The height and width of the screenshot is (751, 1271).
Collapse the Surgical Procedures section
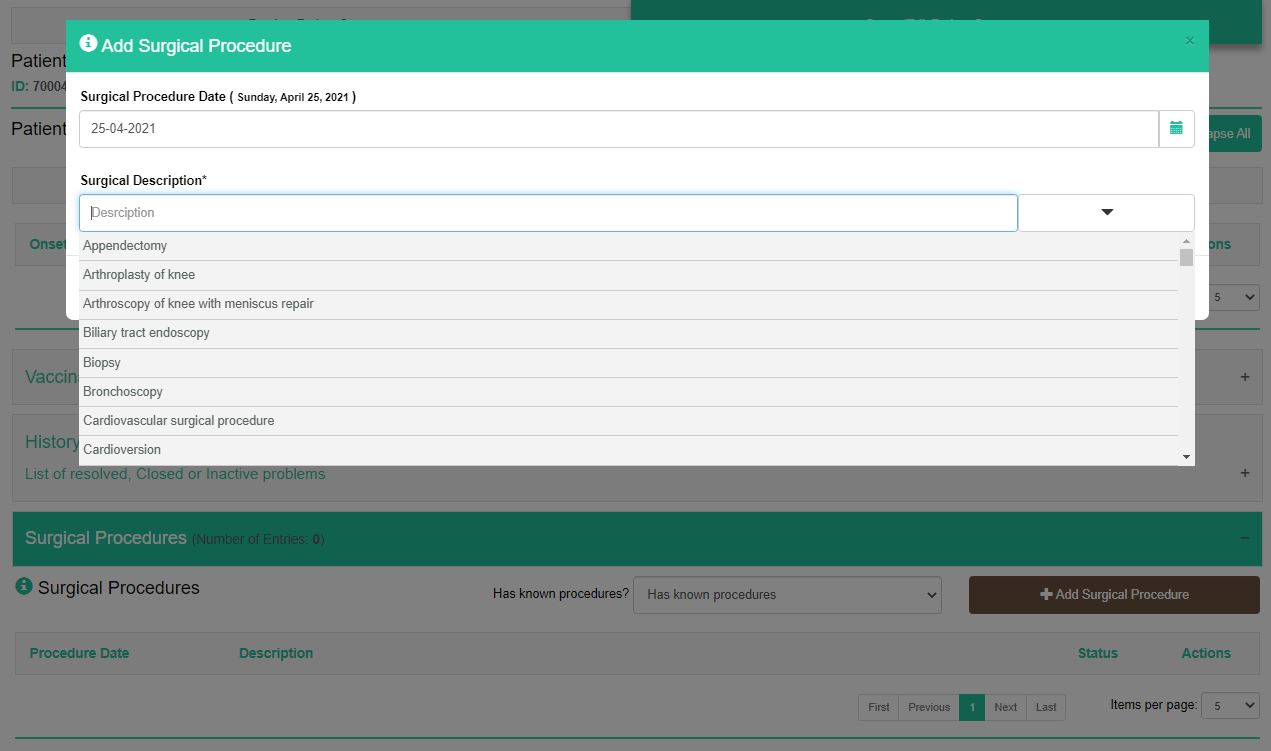tap(1244, 538)
